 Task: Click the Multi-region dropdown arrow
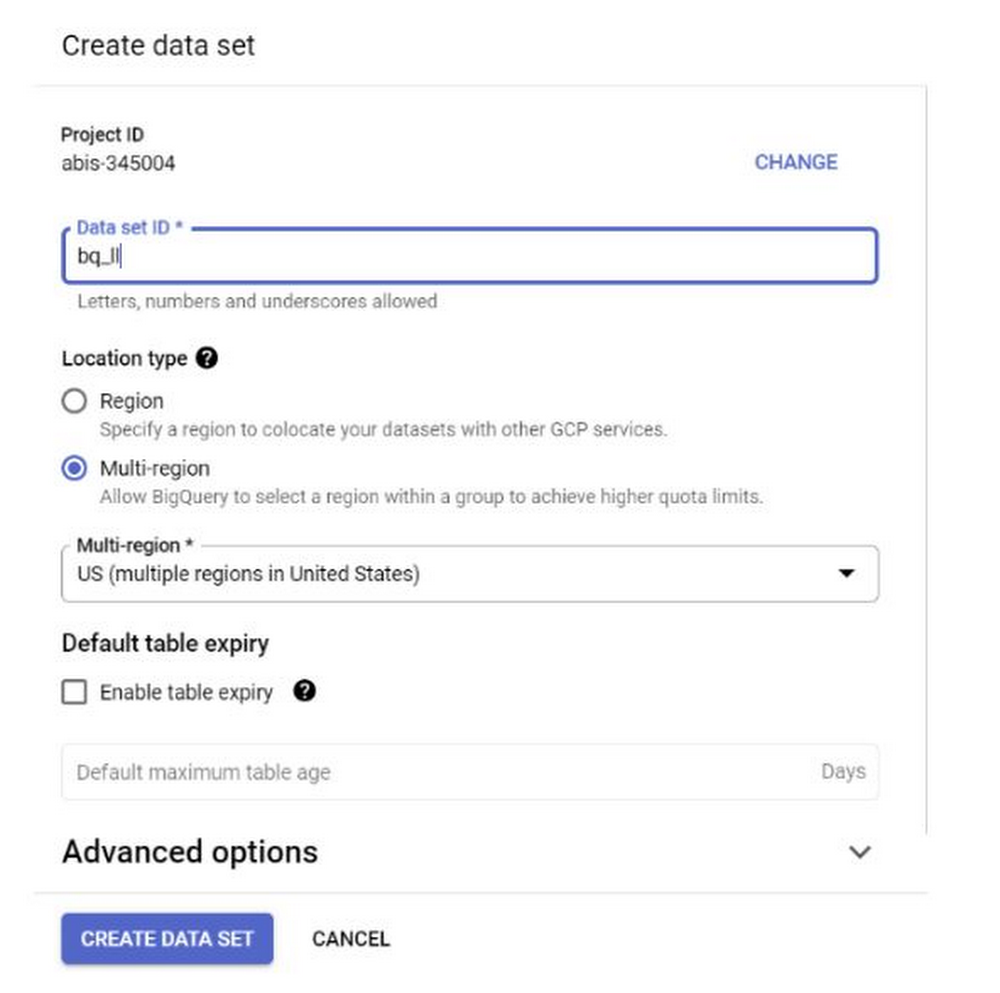(x=846, y=574)
